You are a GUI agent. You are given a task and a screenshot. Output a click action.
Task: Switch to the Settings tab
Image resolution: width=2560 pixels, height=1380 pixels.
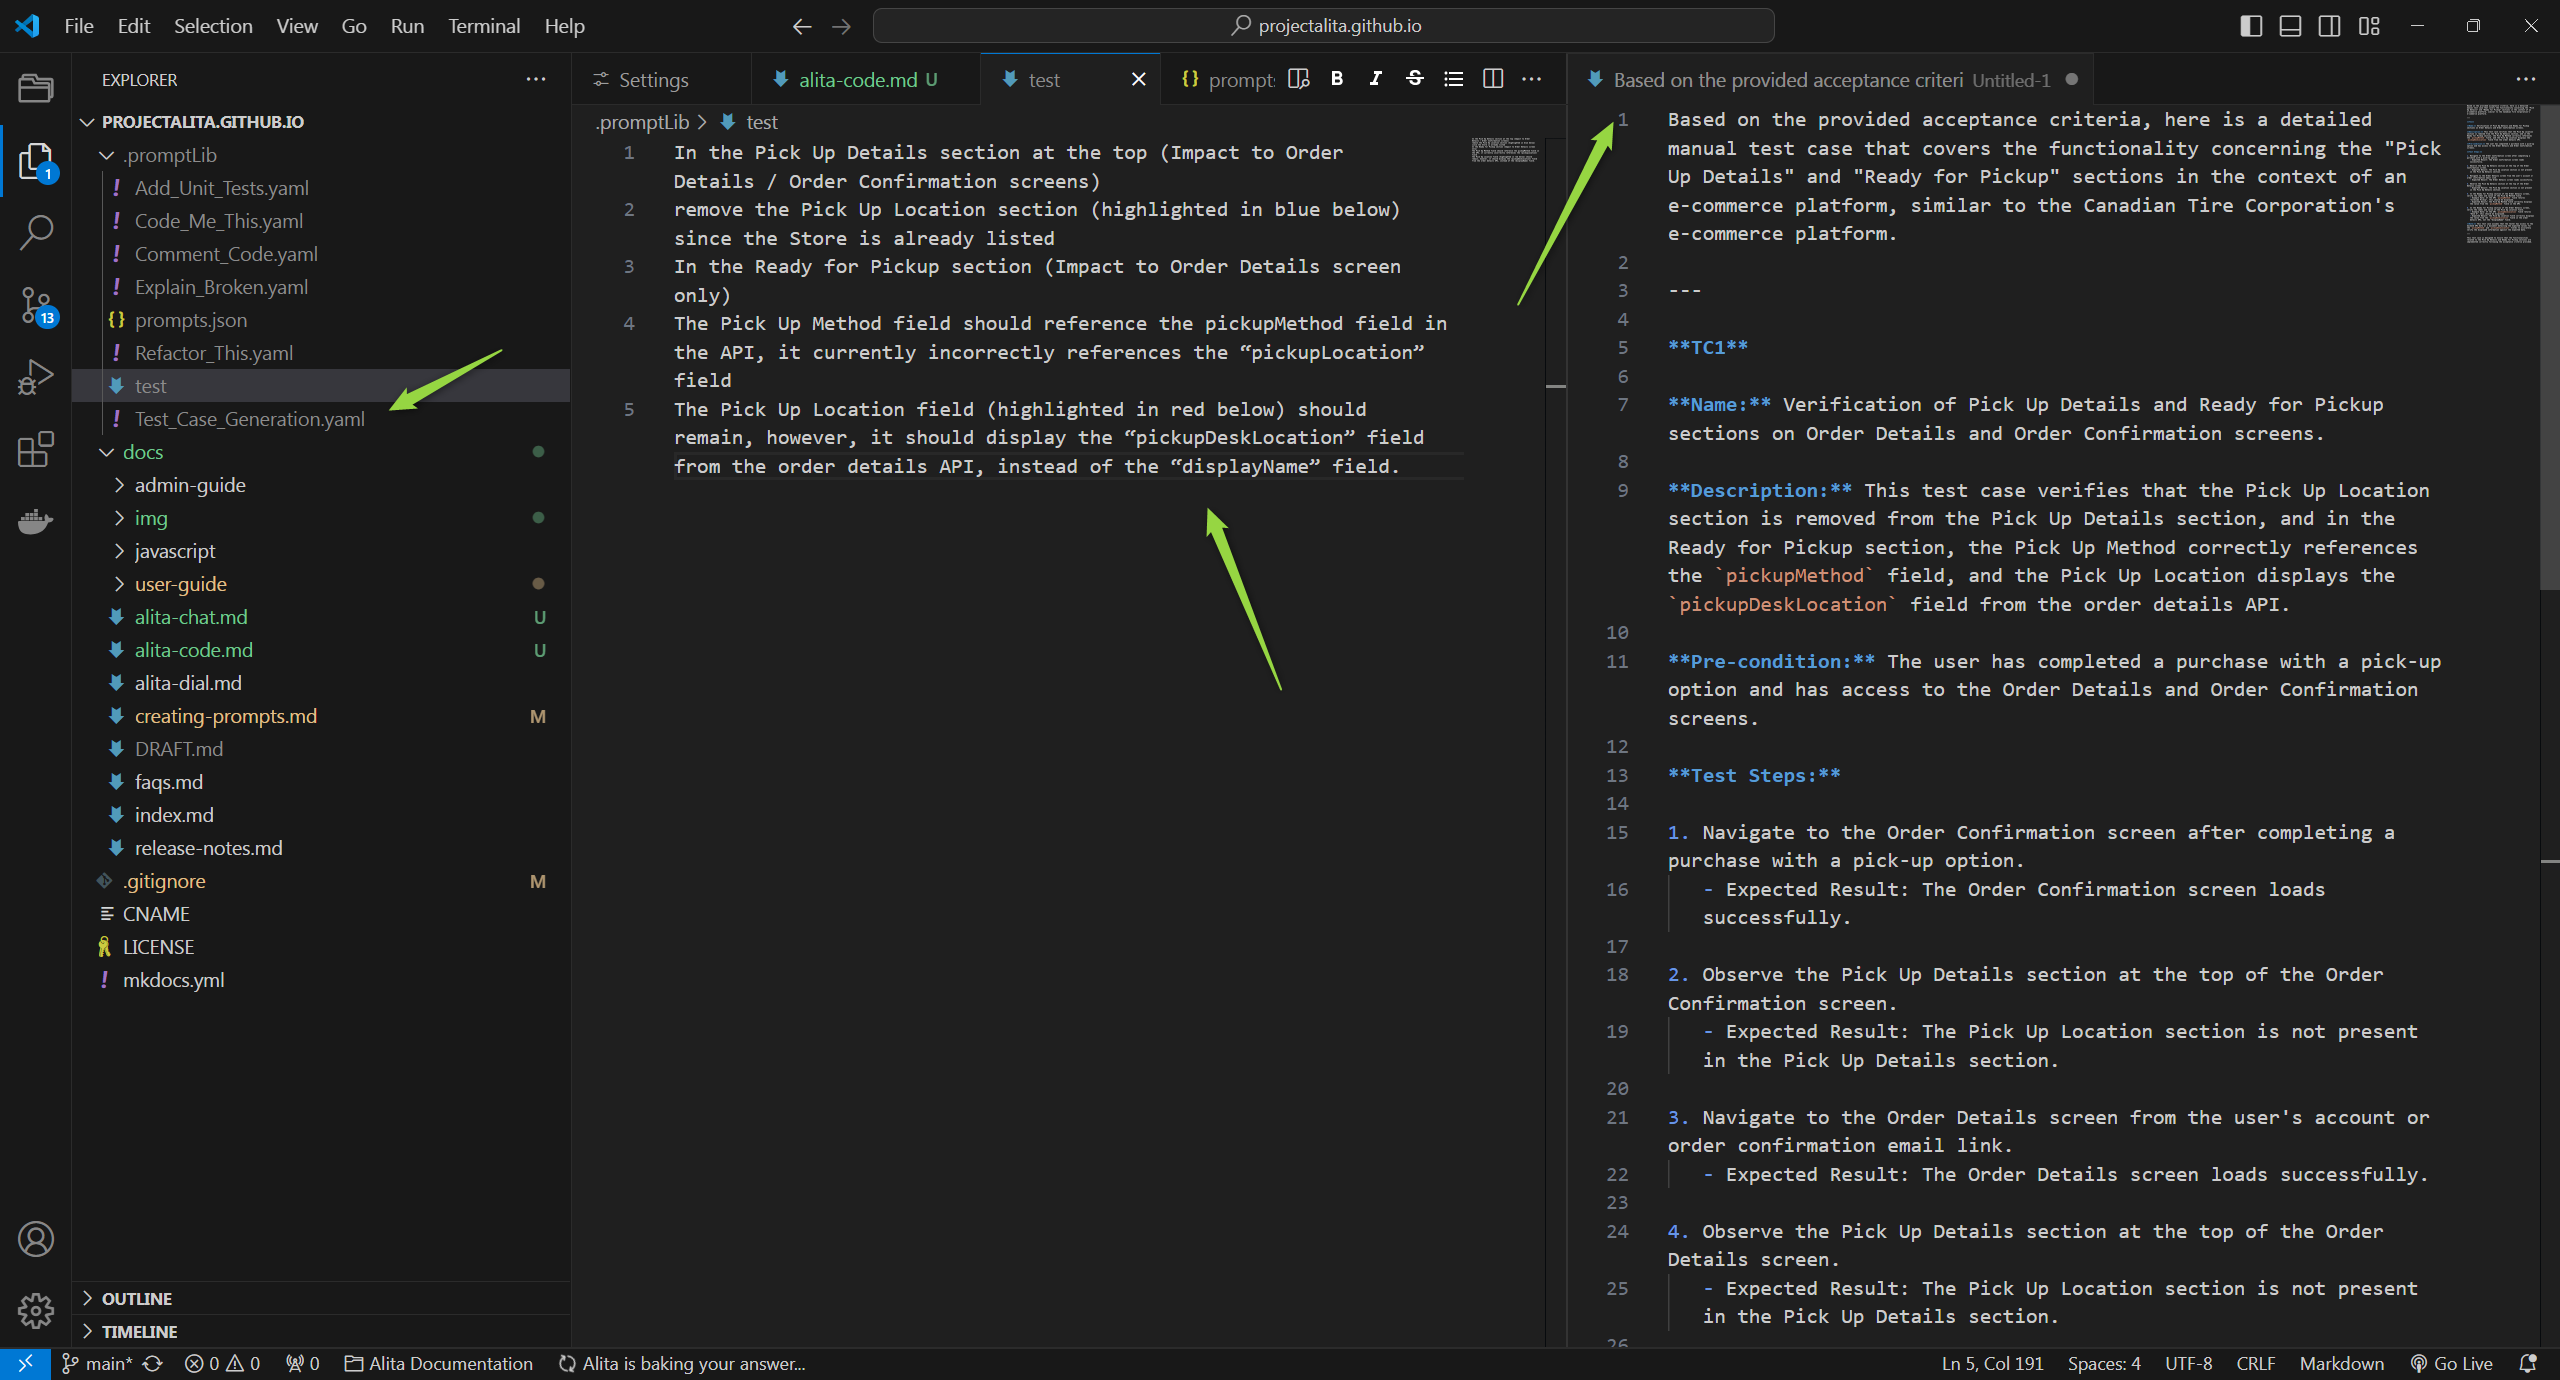pyautogui.click(x=653, y=80)
